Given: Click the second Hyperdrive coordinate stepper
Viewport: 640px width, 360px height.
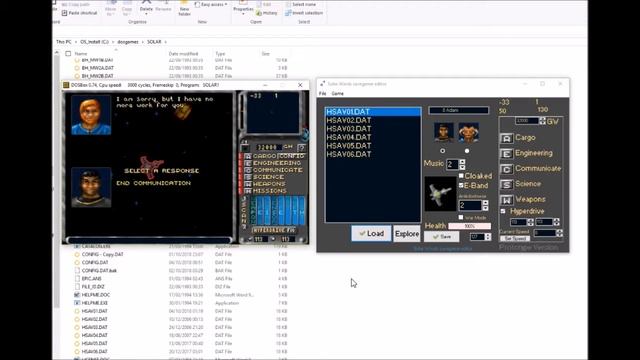Looking at the screenshot, I should (556, 222).
